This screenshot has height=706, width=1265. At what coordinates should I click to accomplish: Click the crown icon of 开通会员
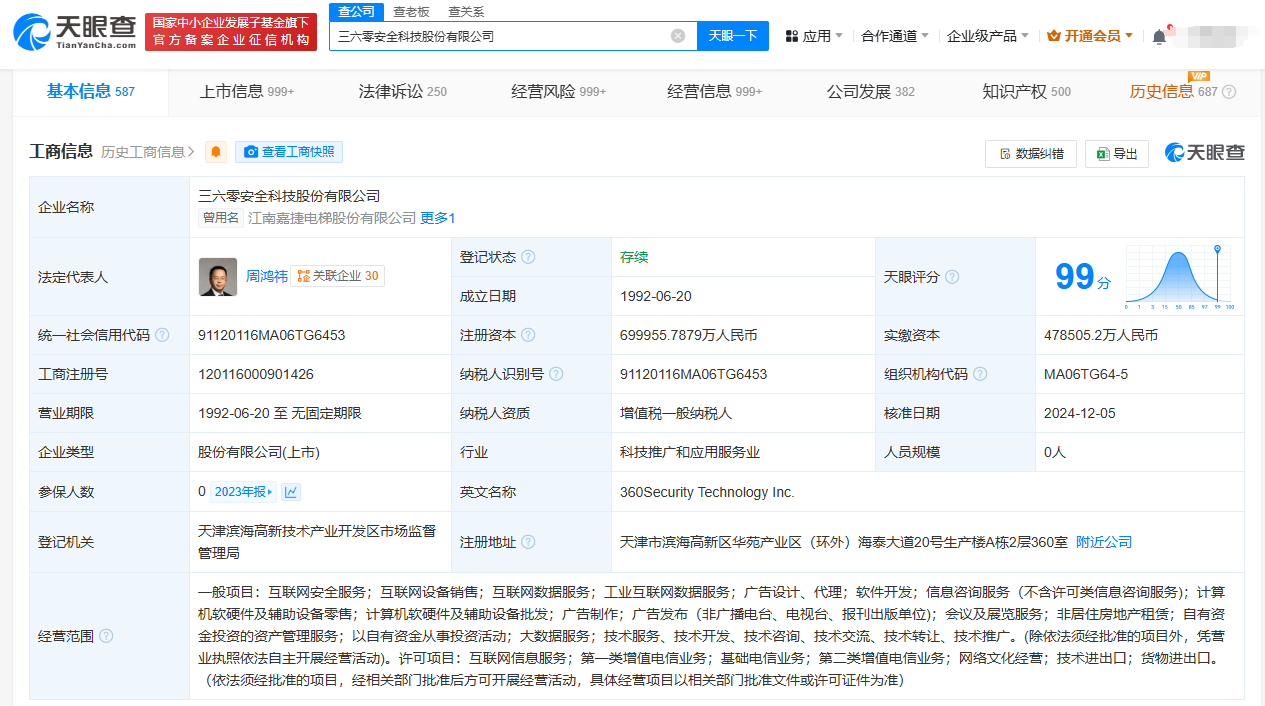(x=1054, y=36)
